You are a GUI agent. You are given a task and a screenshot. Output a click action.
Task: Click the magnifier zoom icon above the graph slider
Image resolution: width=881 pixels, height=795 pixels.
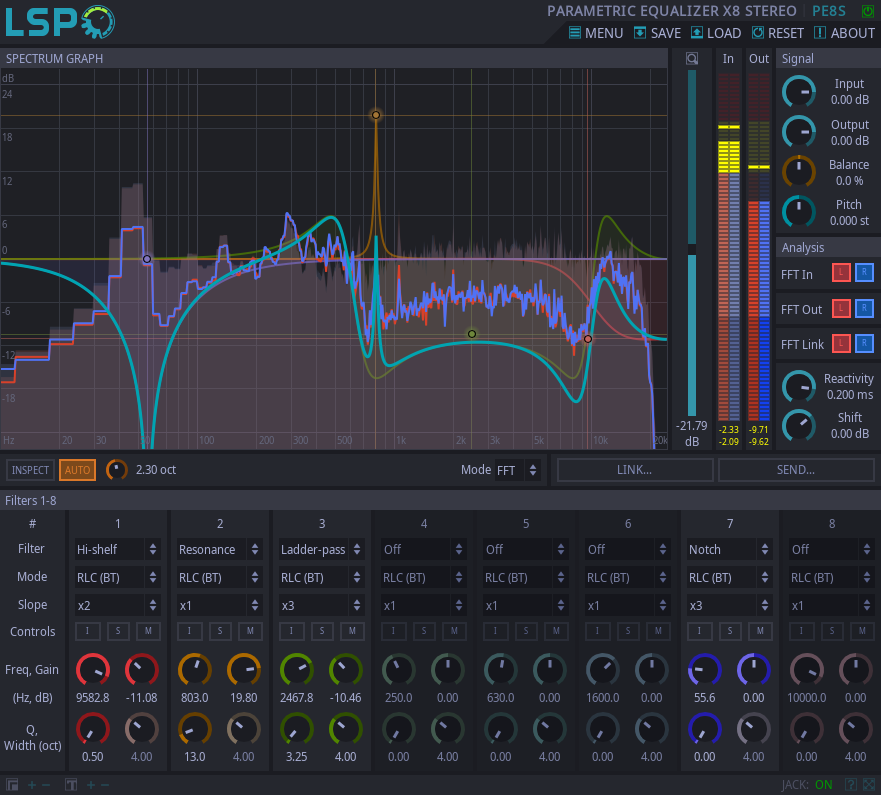692,58
